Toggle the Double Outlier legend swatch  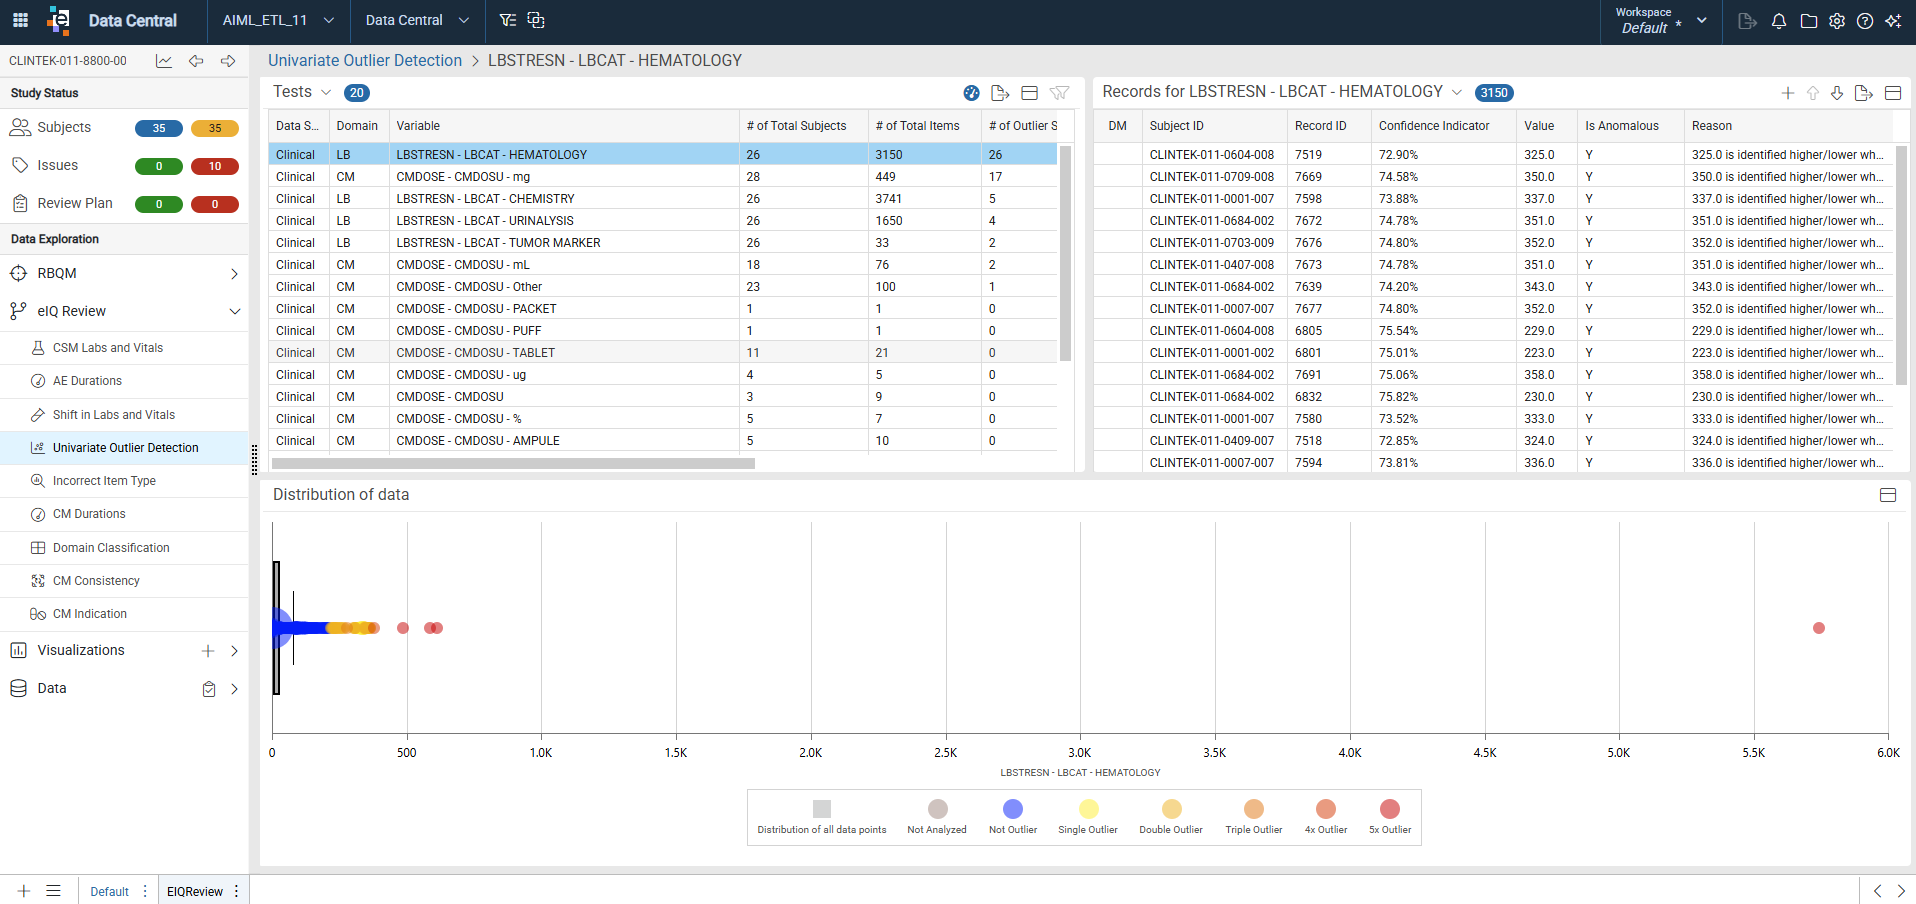(1172, 809)
